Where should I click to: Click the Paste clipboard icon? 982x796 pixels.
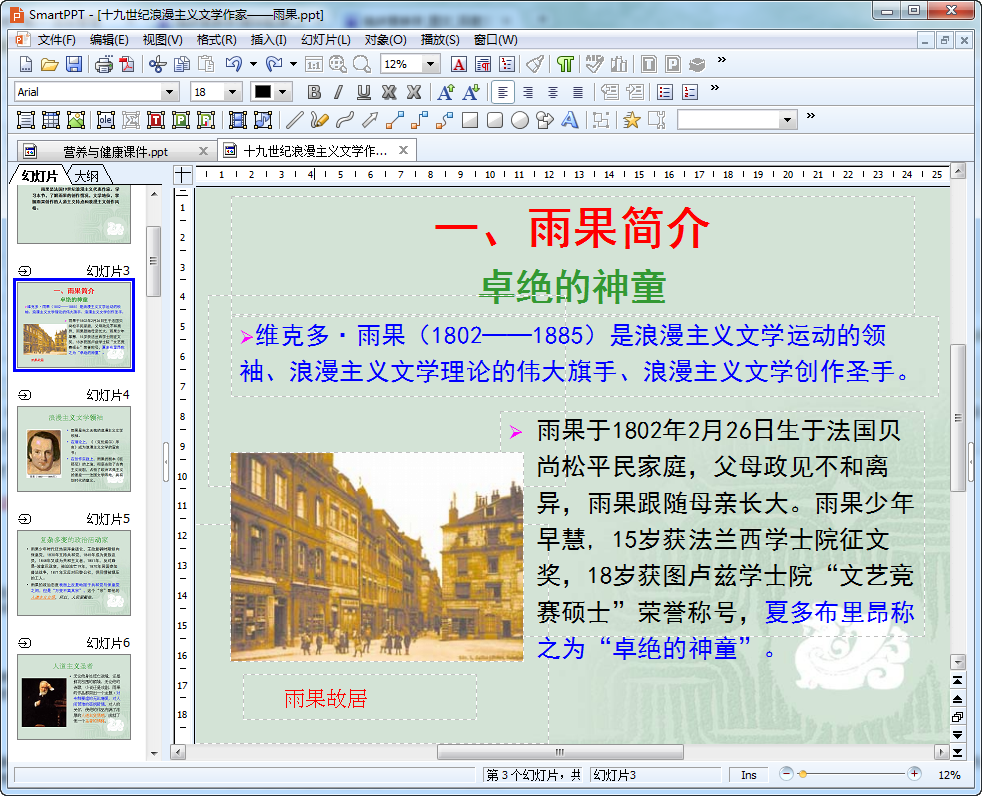coord(205,64)
